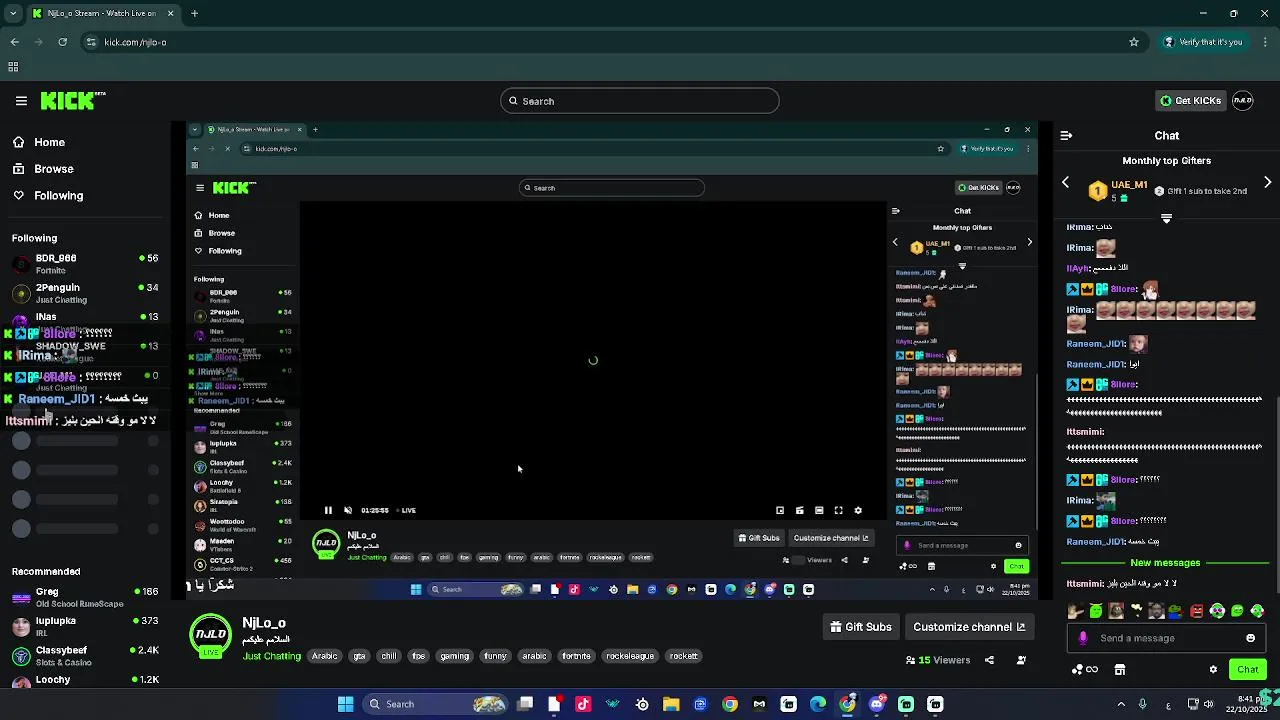Screen dimensions: 1280x720
Task: Show hidden system tray icons
Action: (x=1121, y=704)
